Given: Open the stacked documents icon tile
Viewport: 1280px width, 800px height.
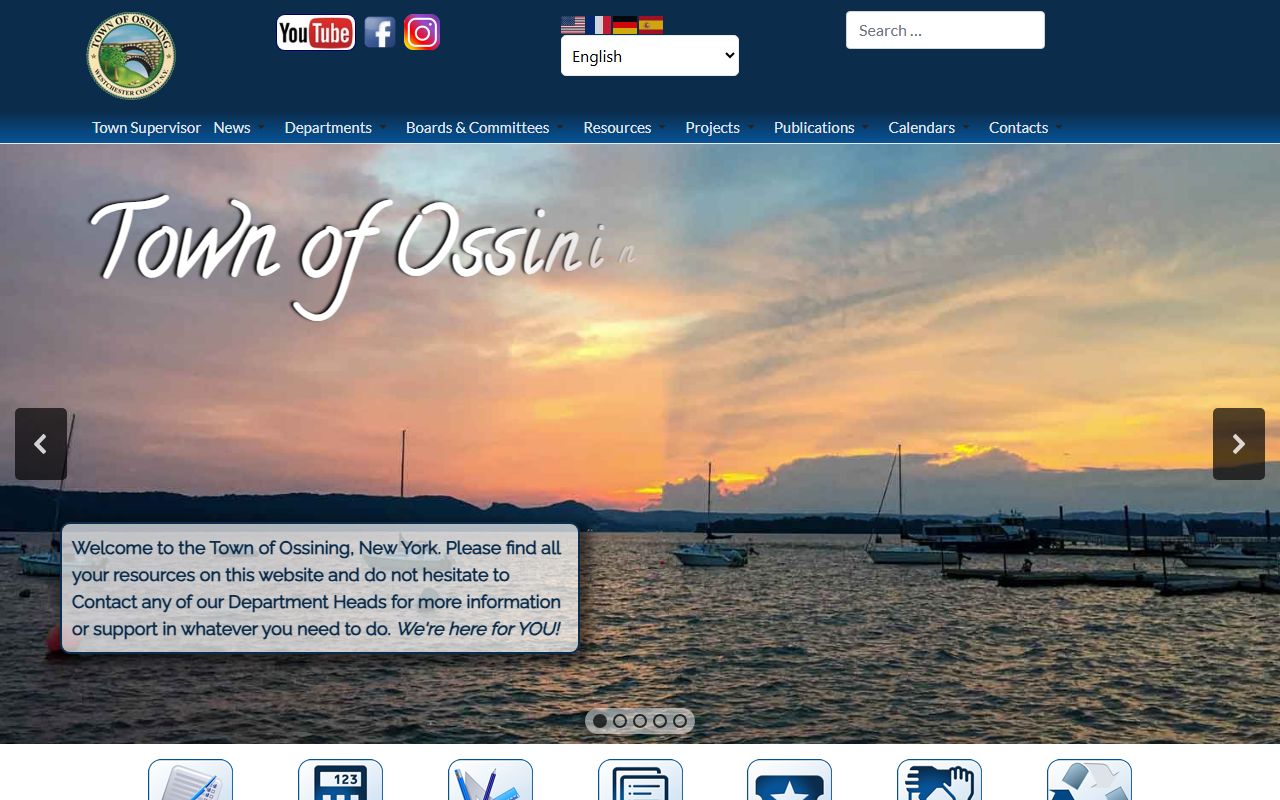Looking at the screenshot, I should click(640, 780).
